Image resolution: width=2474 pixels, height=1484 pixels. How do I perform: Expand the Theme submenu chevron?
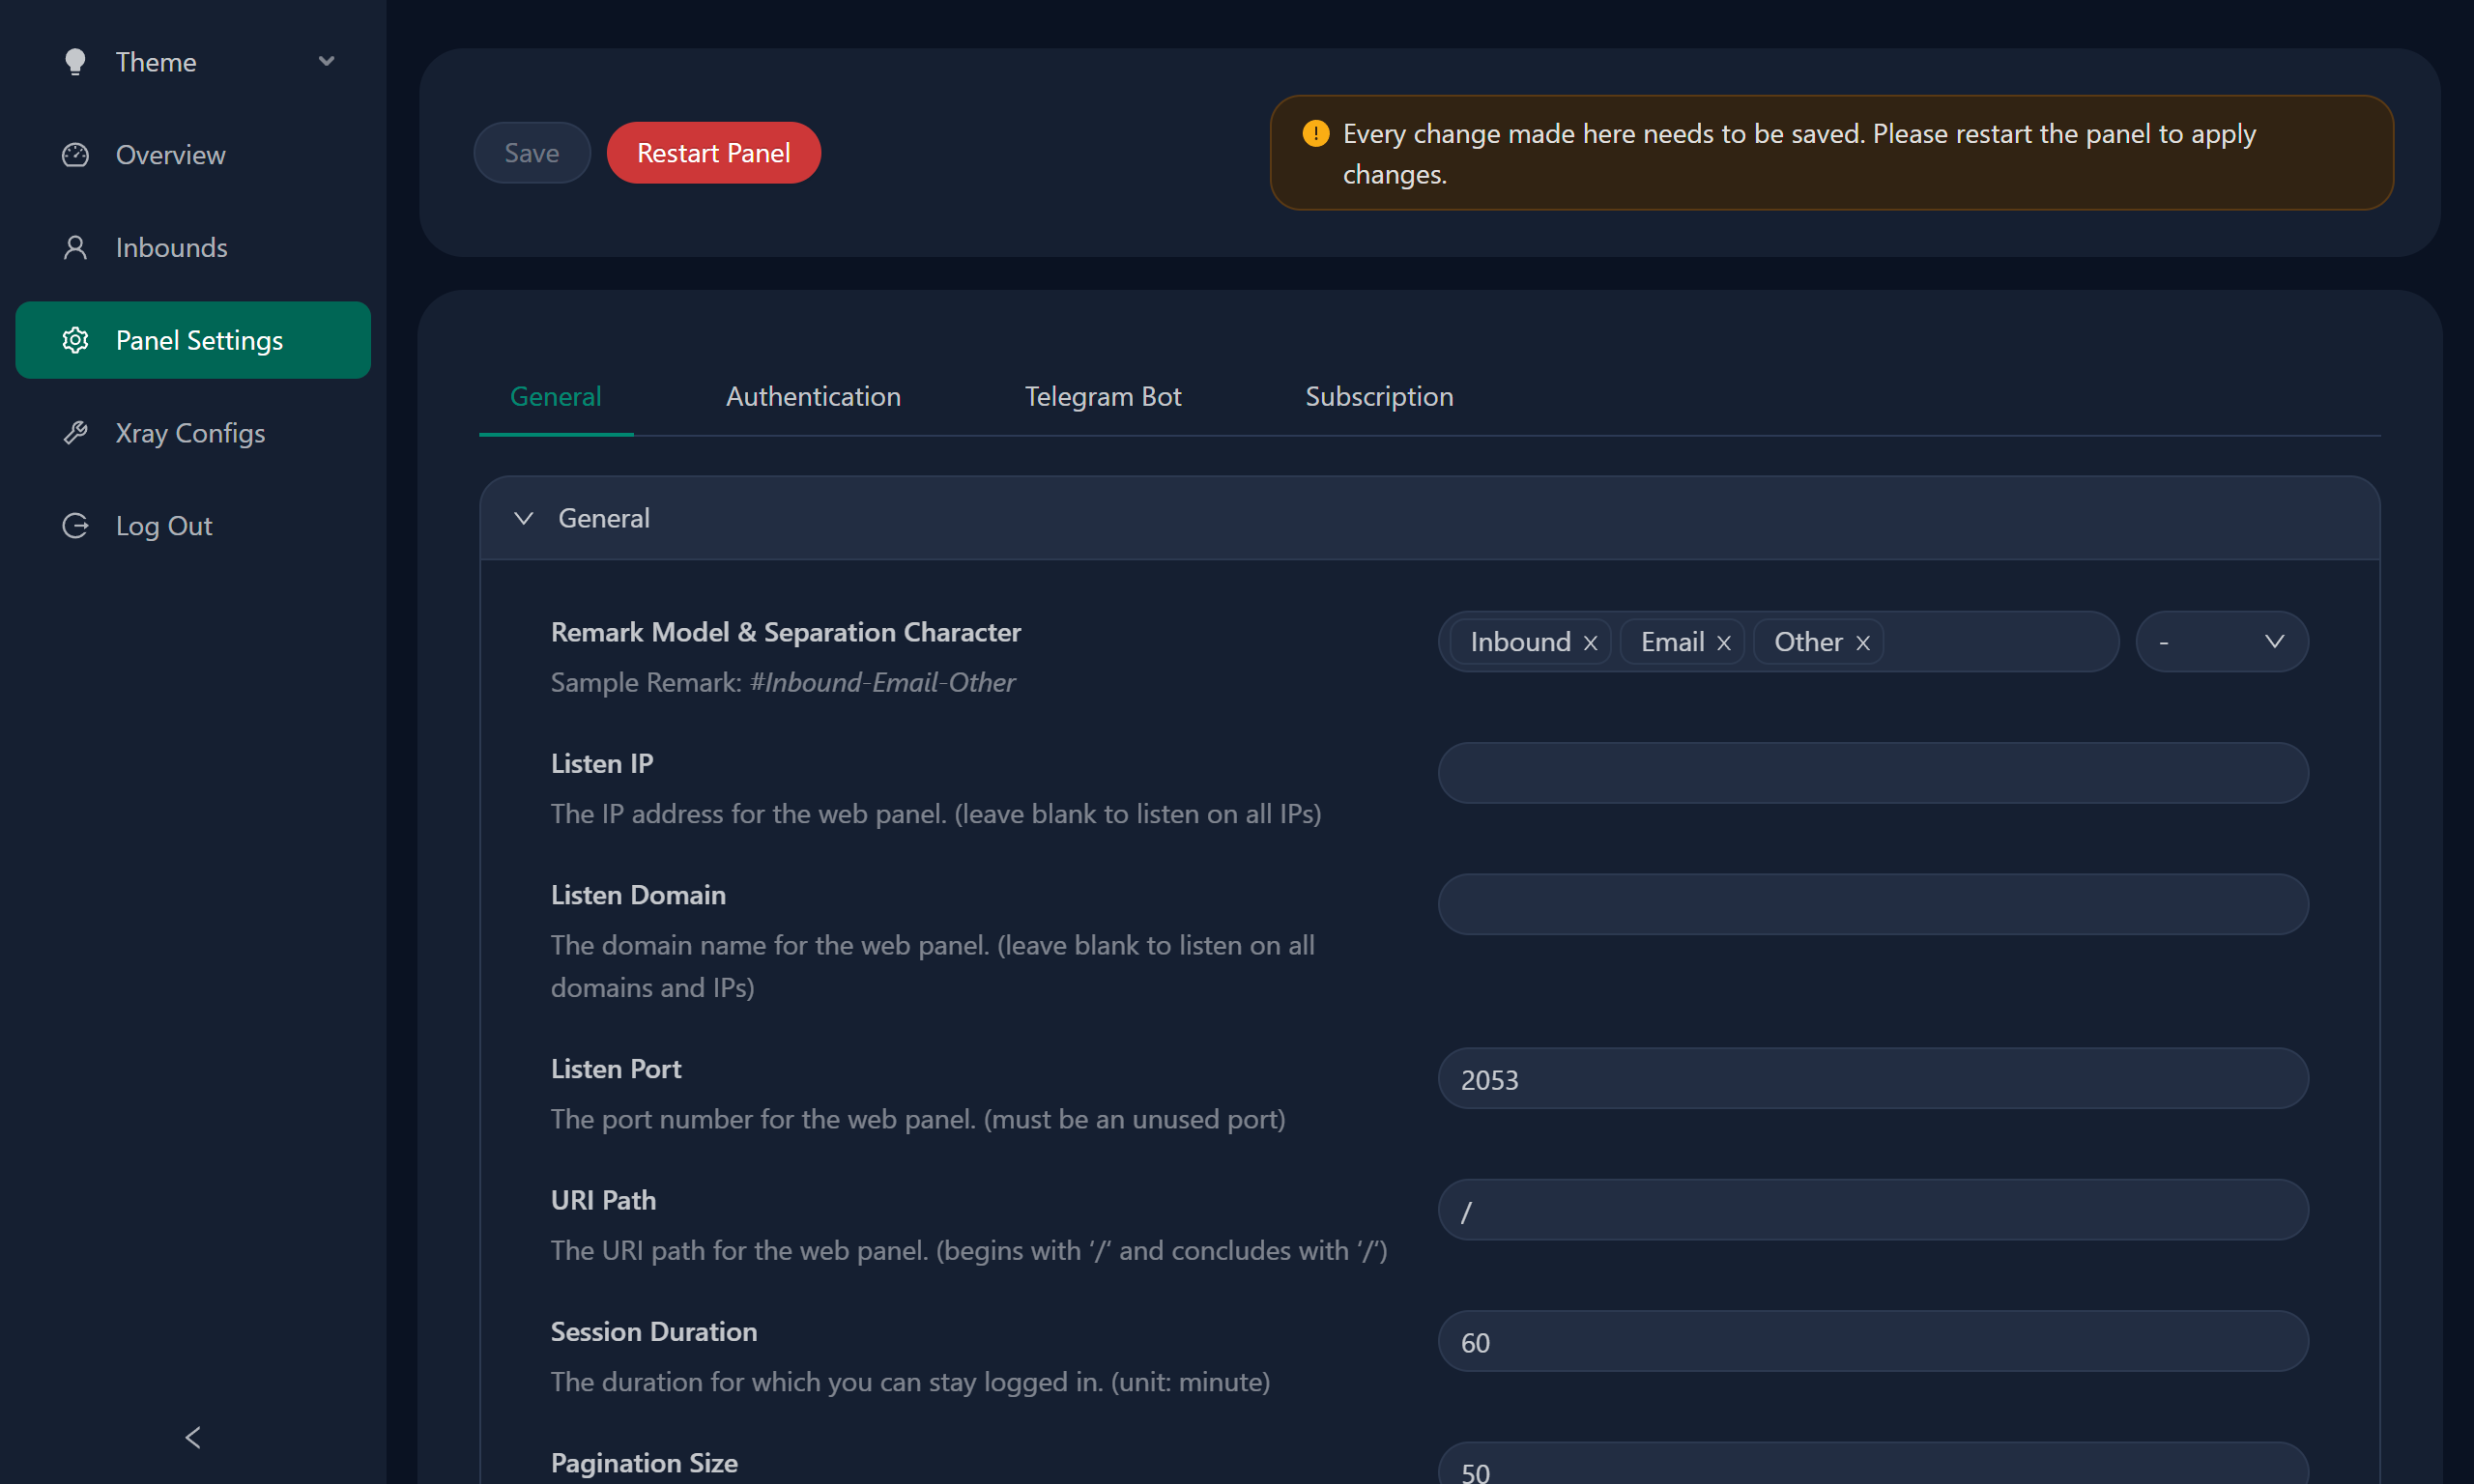coord(326,62)
